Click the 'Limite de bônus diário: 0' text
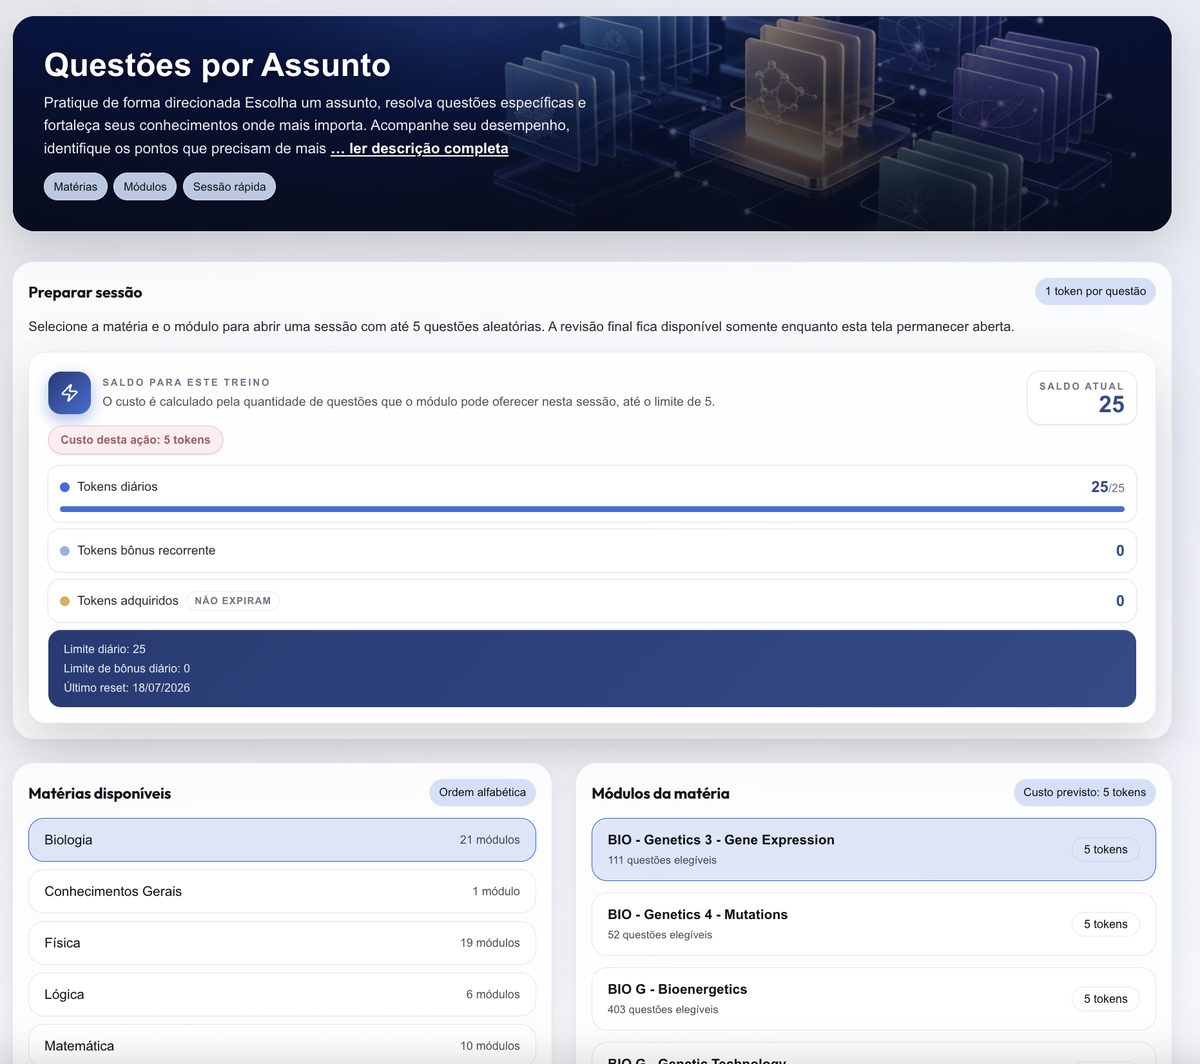The width and height of the screenshot is (1200, 1064). click(127, 668)
